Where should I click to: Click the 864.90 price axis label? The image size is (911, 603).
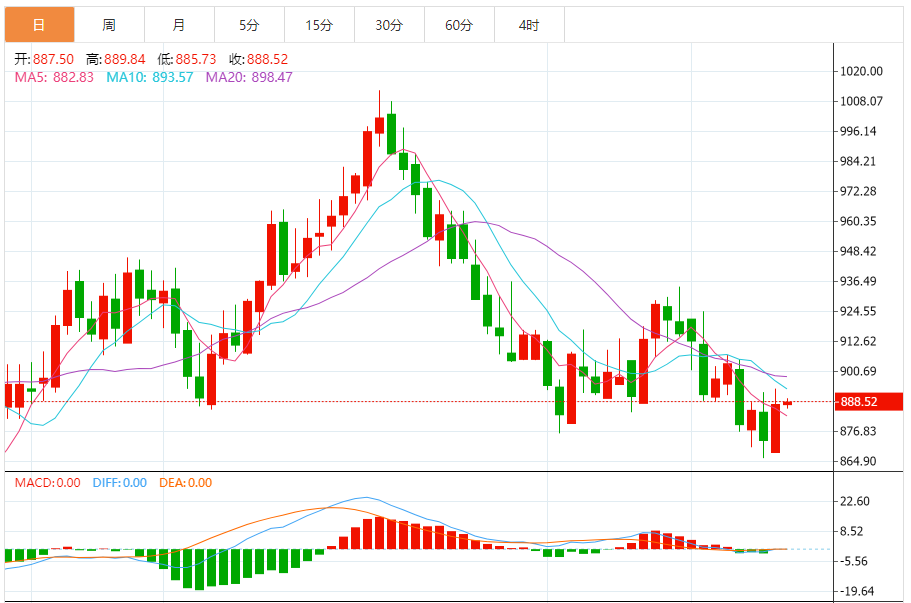pyautogui.click(x=858, y=461)
